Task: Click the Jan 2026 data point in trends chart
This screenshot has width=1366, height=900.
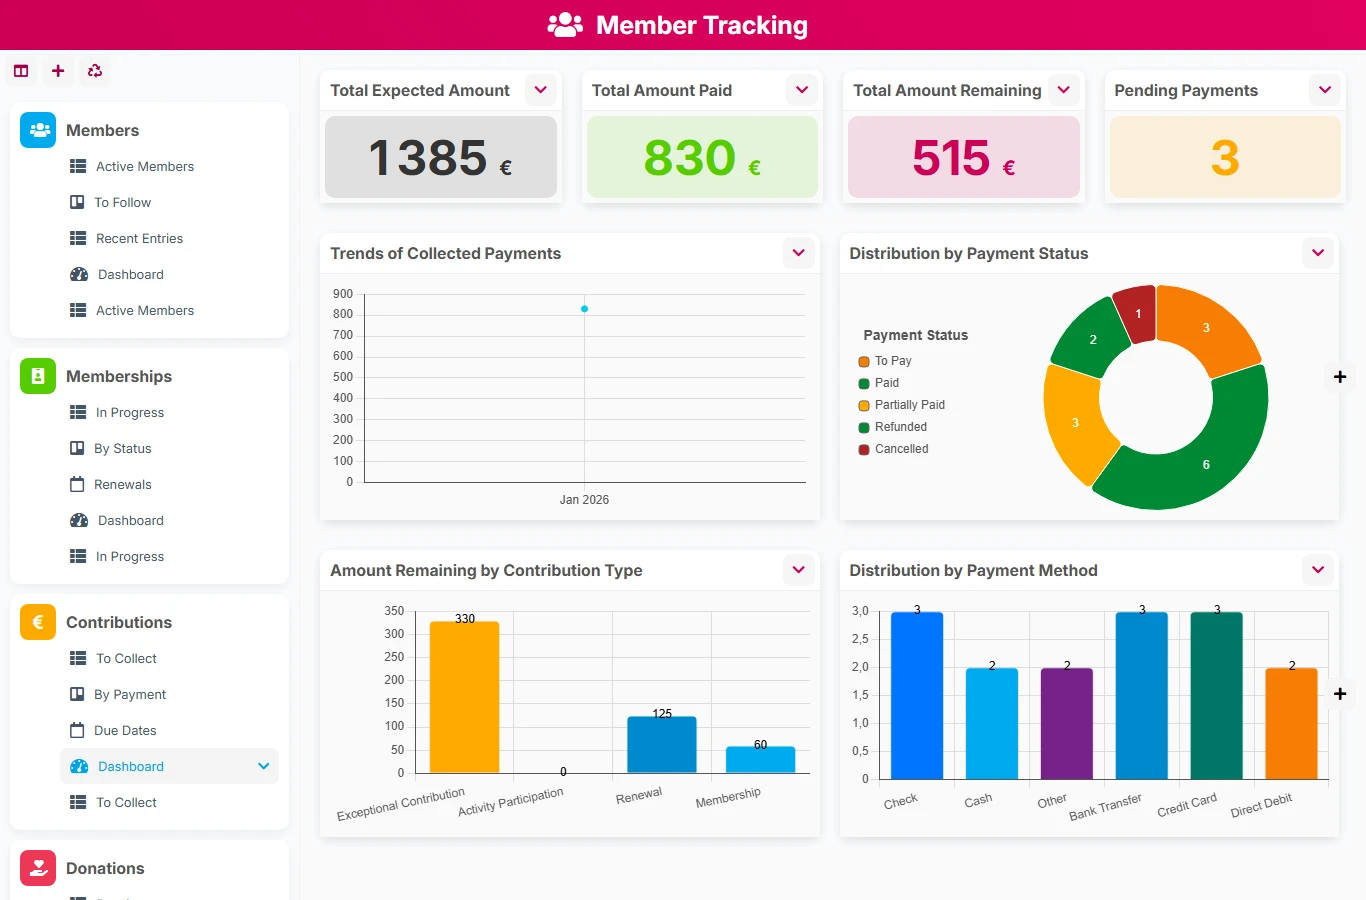Action: [584, 309]
